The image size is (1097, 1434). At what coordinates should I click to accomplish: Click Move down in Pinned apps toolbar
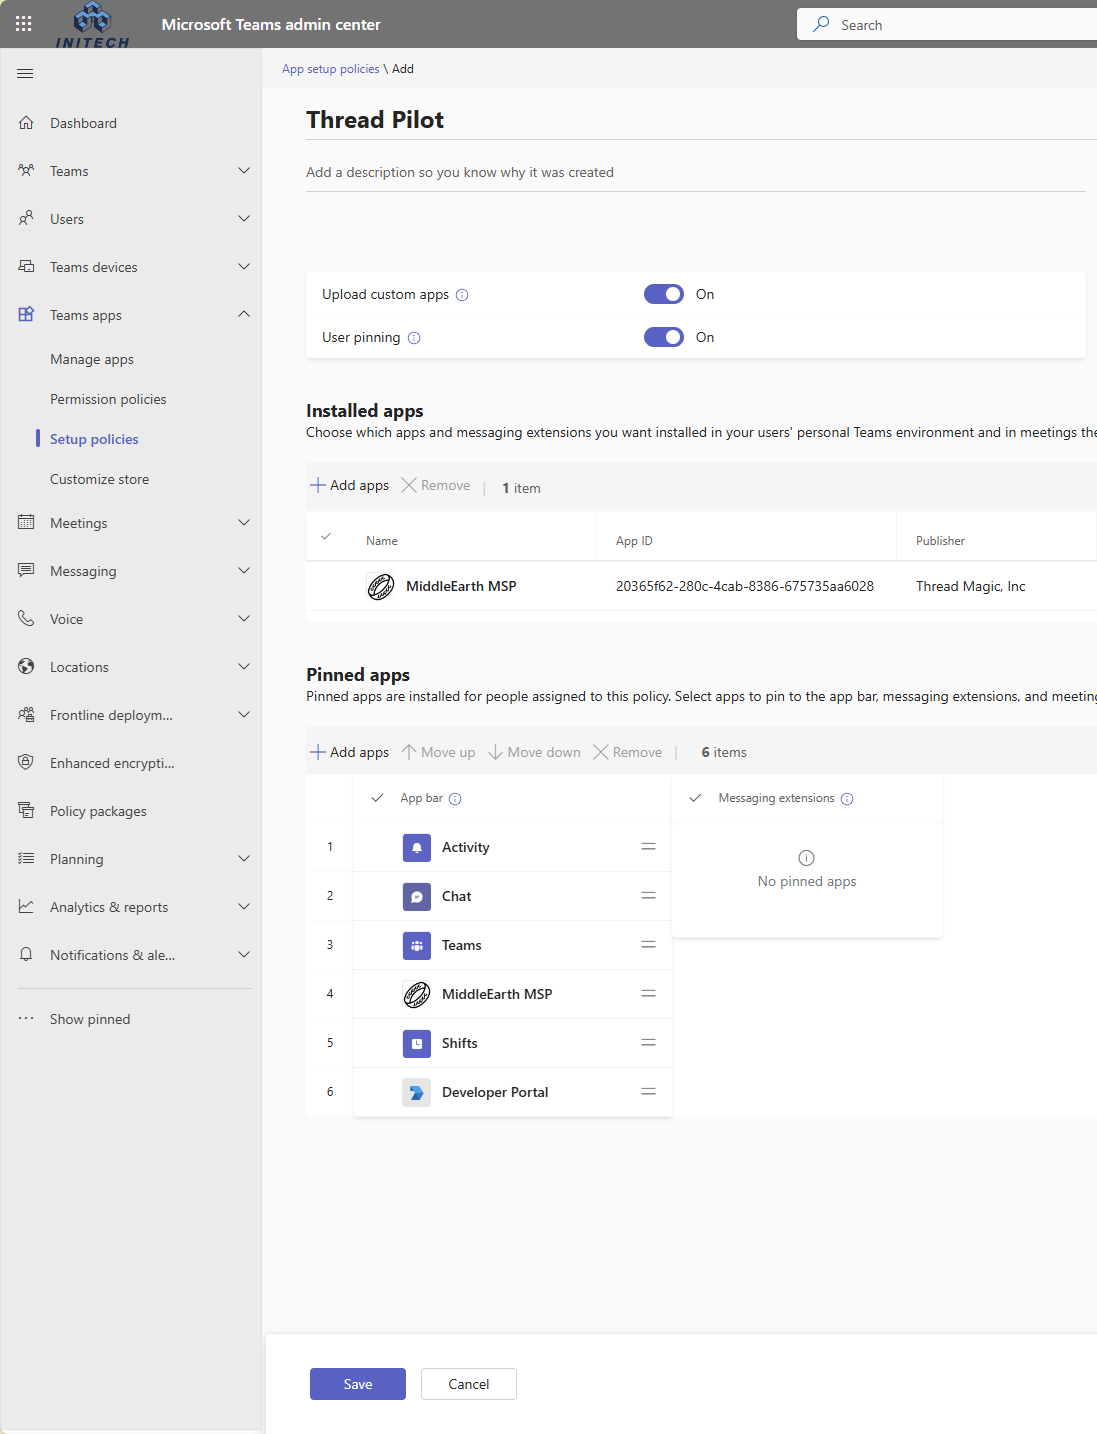point(534,752)
